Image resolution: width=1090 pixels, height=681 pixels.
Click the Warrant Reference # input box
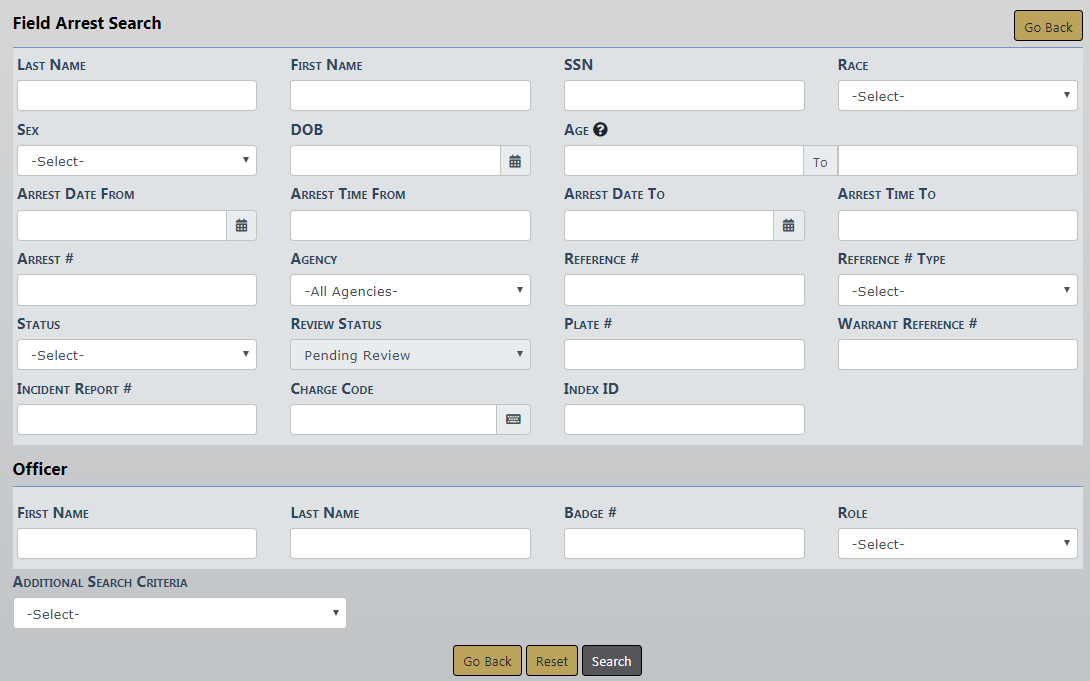(x=957, y=355)
